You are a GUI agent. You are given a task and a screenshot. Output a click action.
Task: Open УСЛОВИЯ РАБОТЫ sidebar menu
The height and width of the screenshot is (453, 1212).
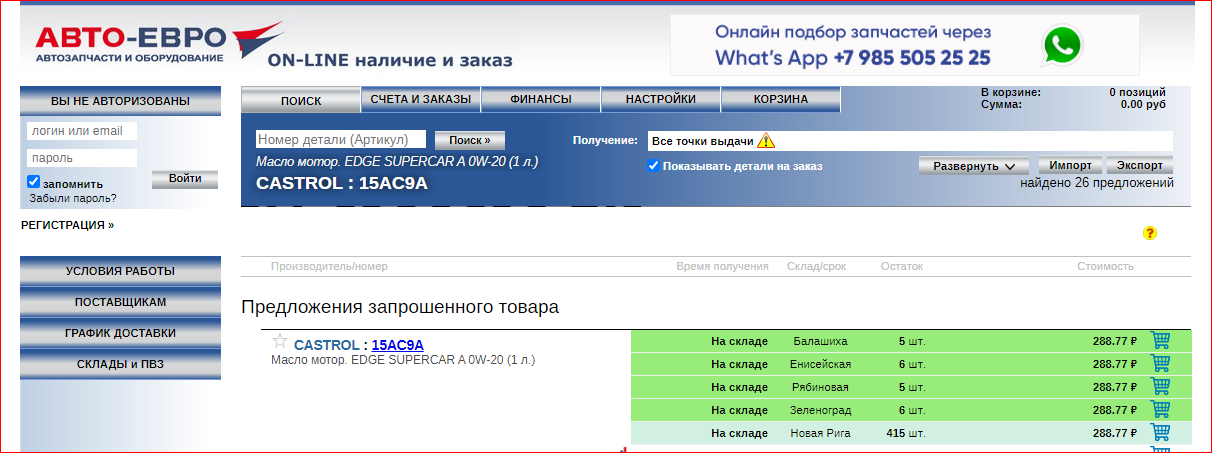[120, 271]
